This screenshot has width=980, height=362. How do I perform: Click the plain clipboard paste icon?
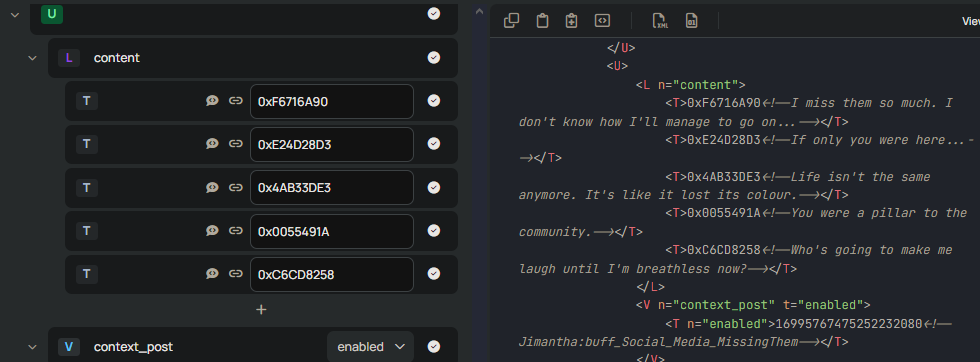542,21
